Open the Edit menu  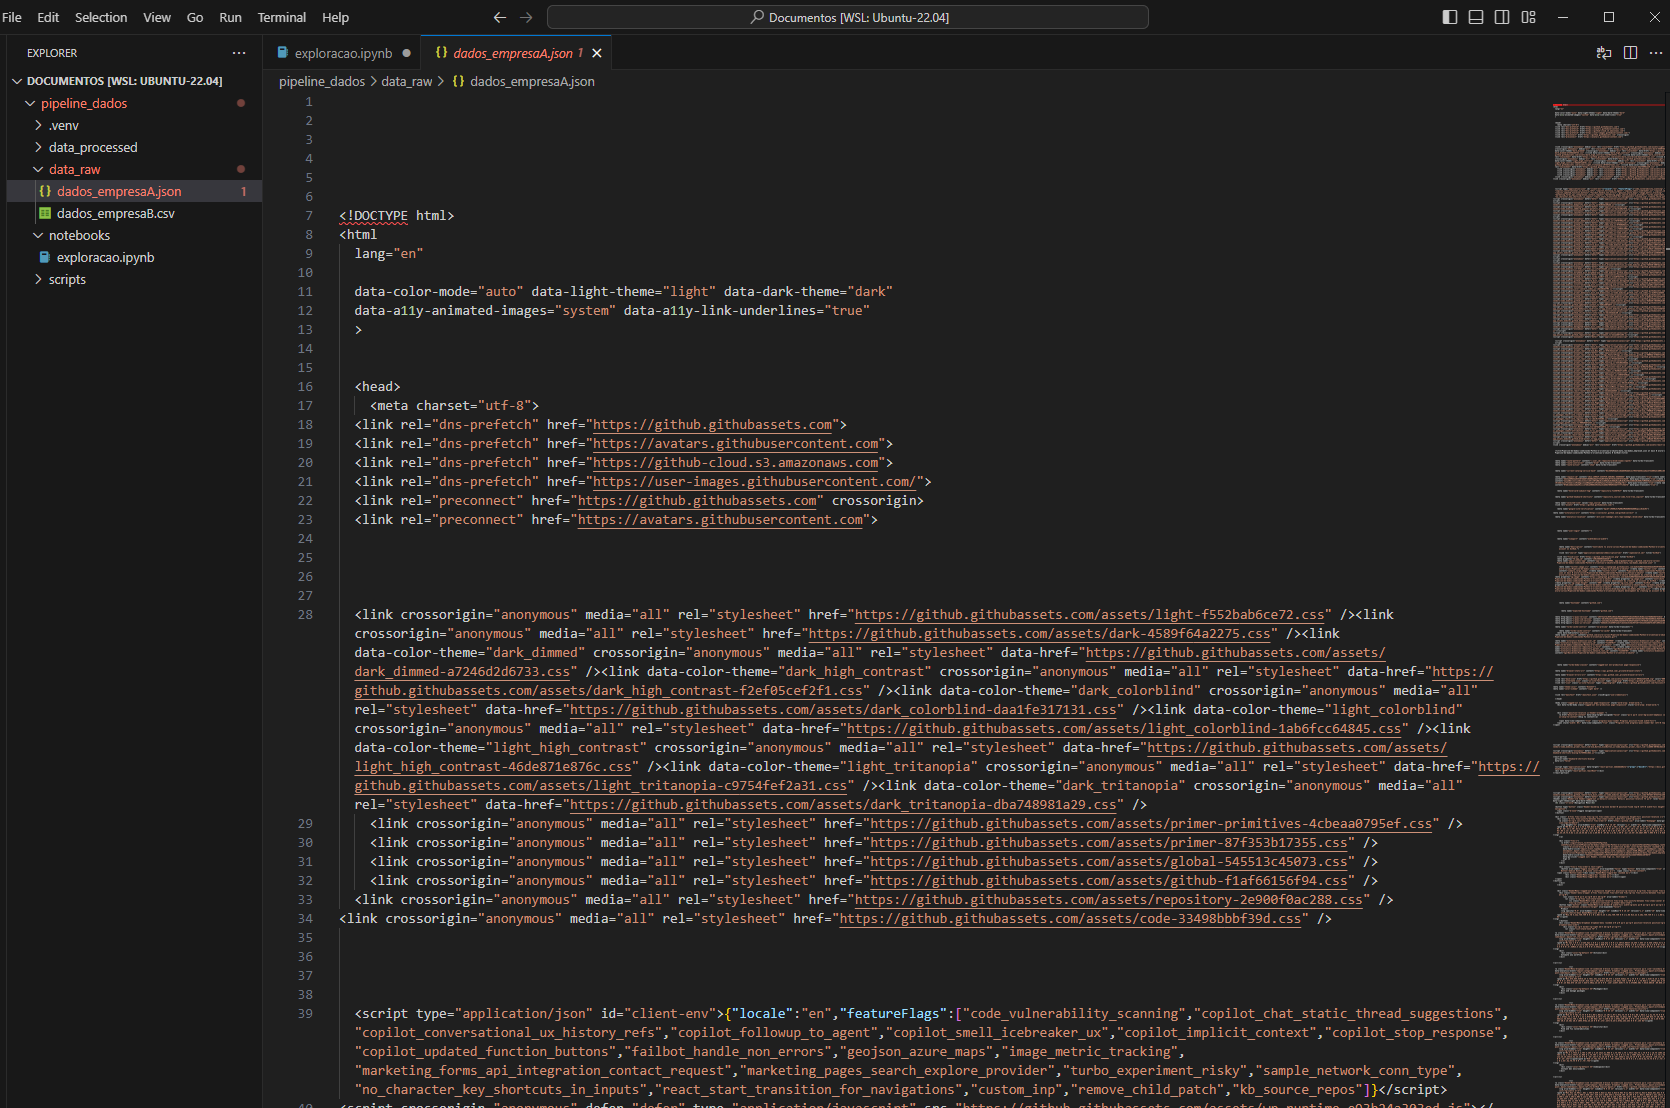48,17
